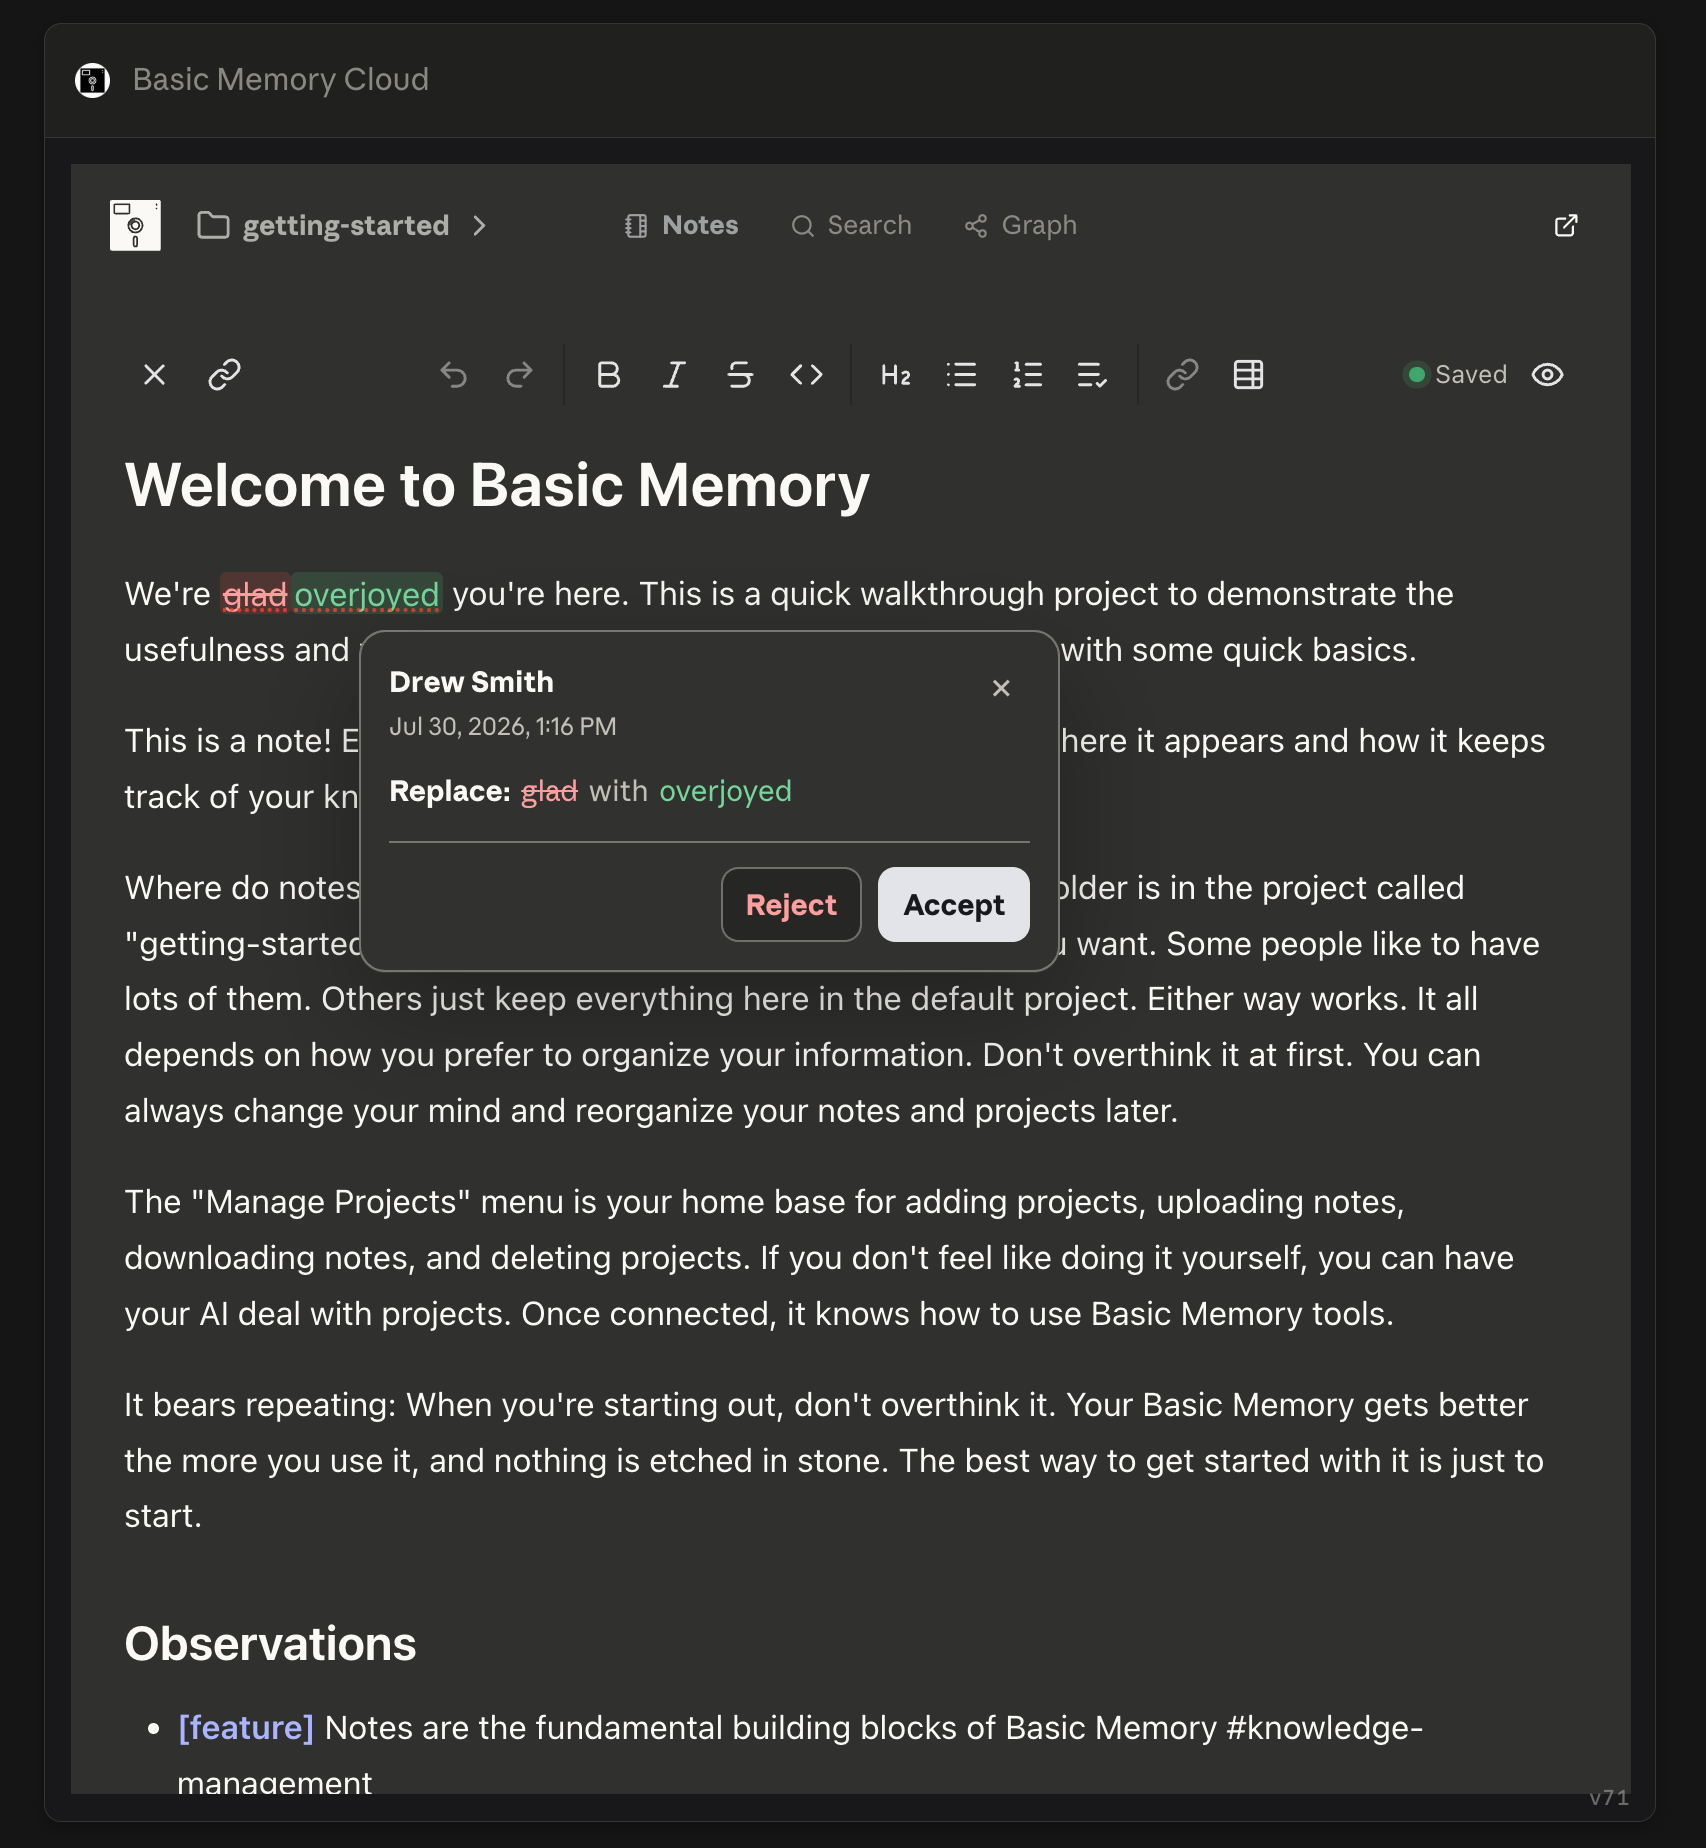1706x1848 pixels.
Task: Close the note editor with X icon
Action: pos(154,375)
